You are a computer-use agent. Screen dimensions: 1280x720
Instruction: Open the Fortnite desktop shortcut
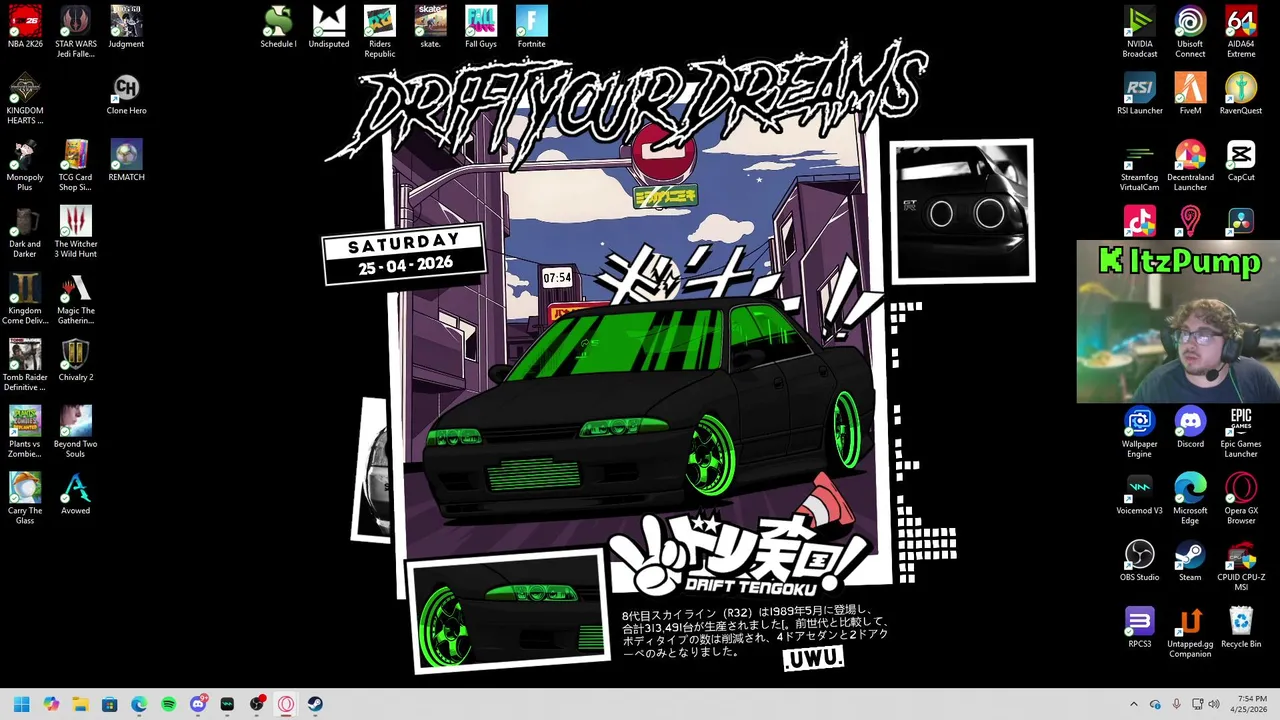point(532,28)
